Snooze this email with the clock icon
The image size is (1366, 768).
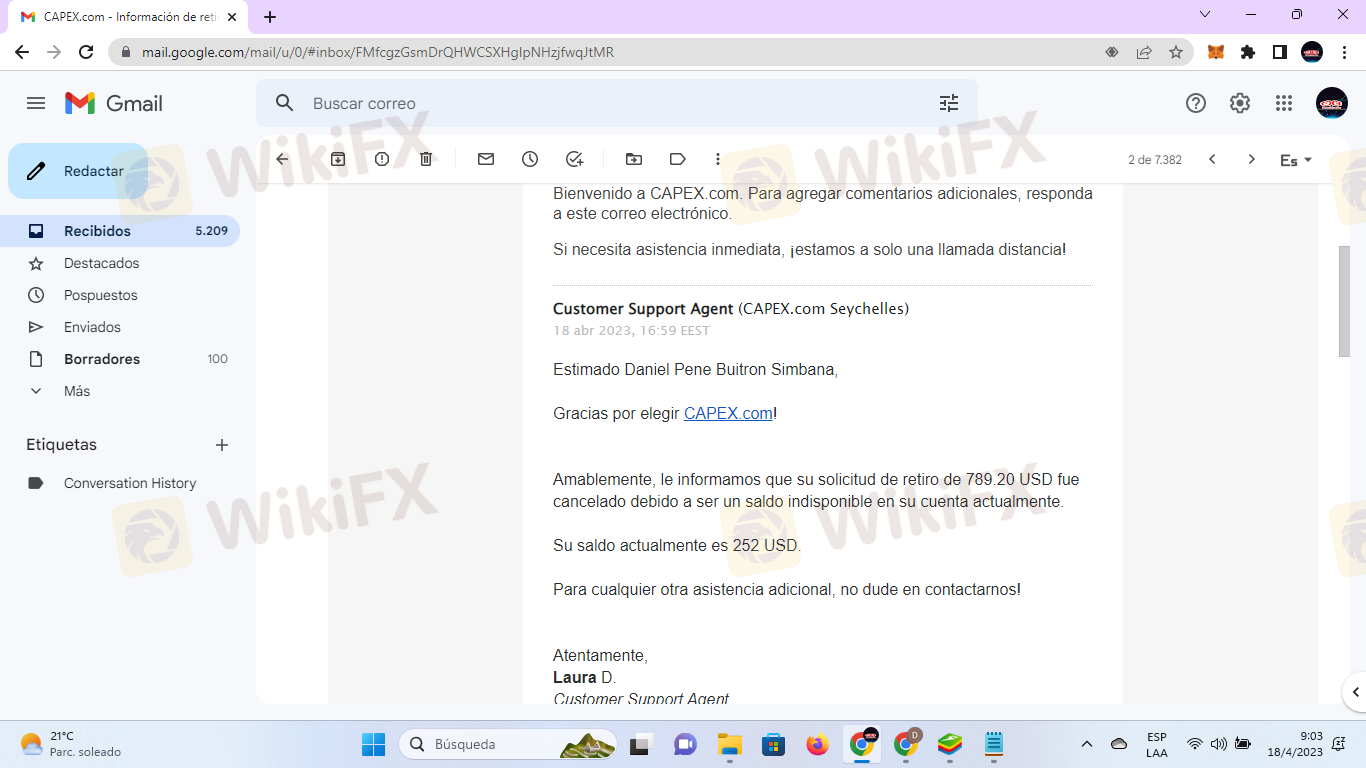530,159
